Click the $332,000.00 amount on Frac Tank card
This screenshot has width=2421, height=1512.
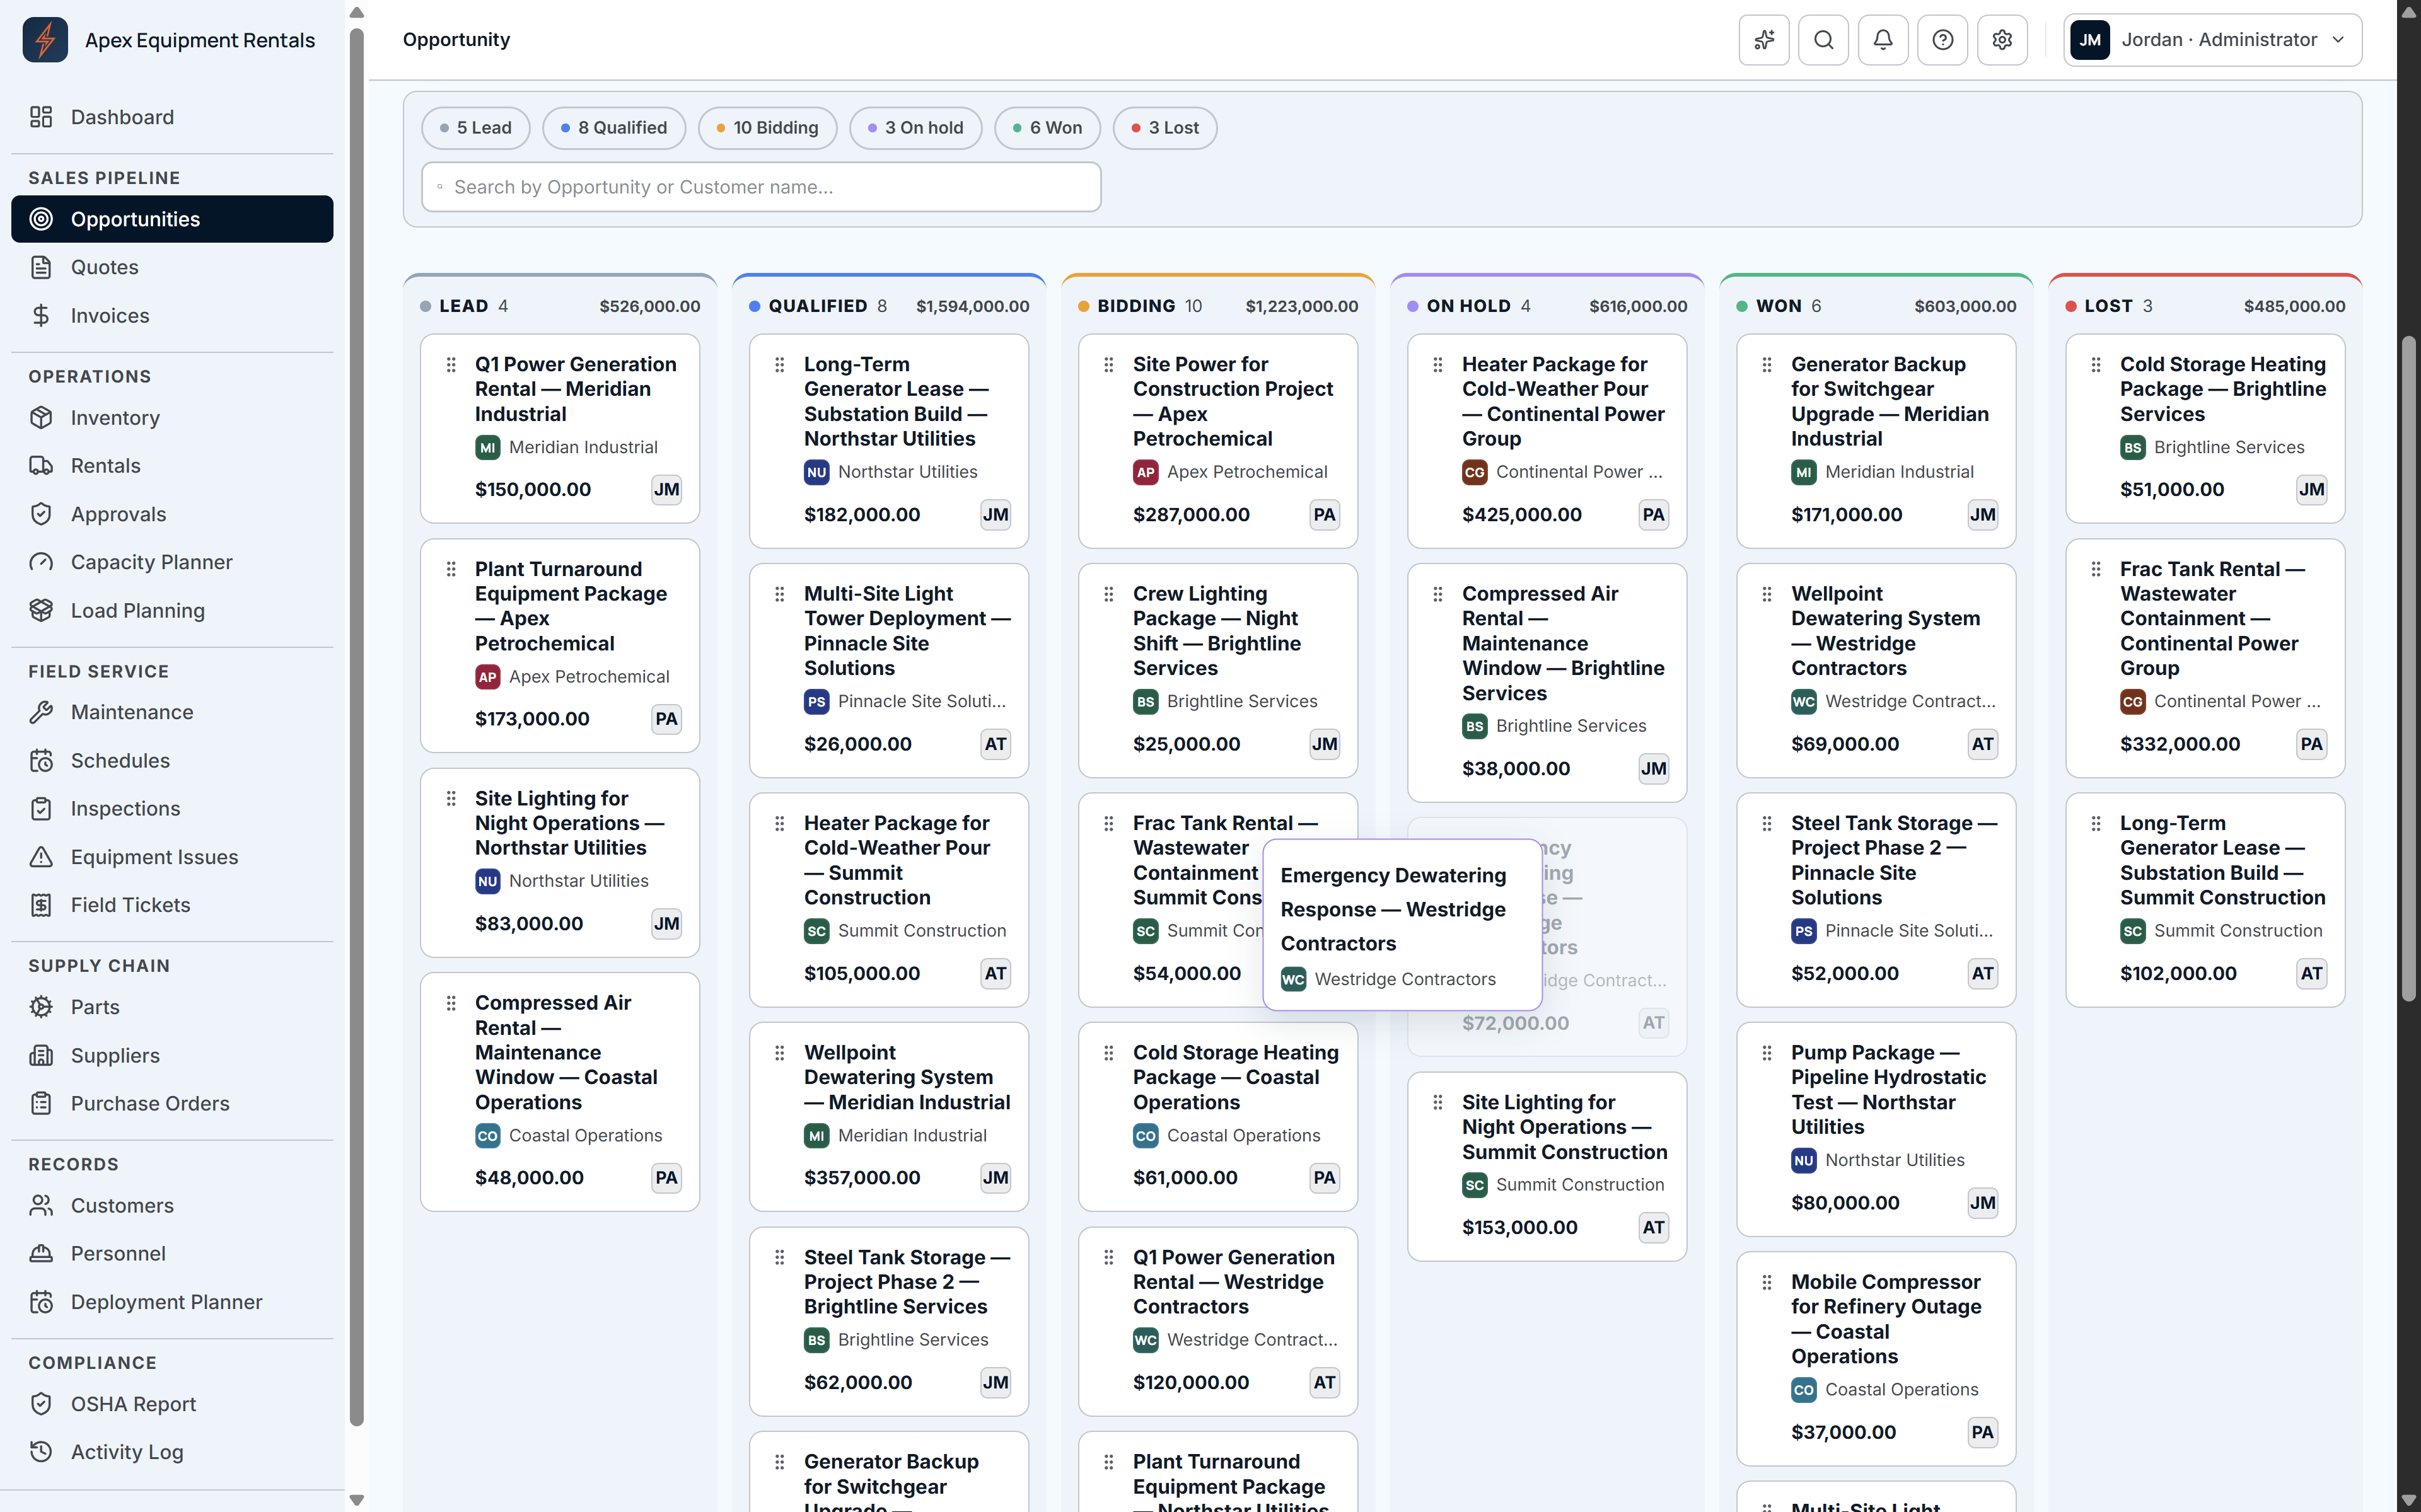pos(2180,744)
